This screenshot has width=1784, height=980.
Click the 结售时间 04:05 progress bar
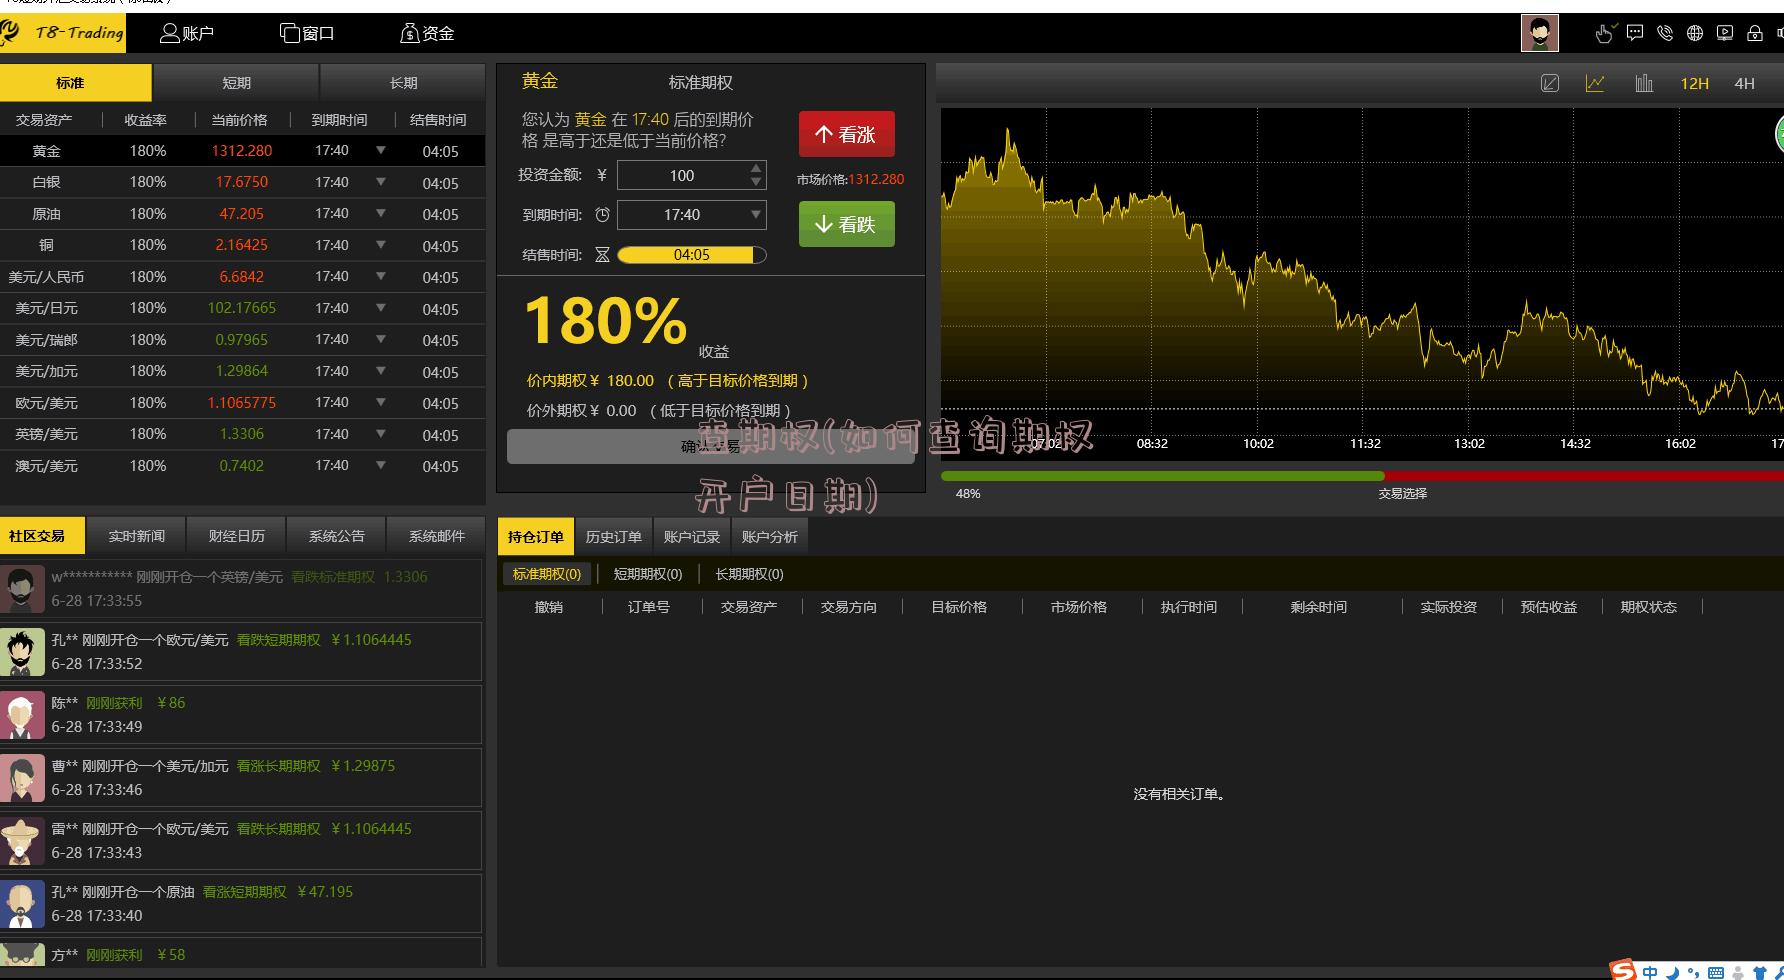692,255
